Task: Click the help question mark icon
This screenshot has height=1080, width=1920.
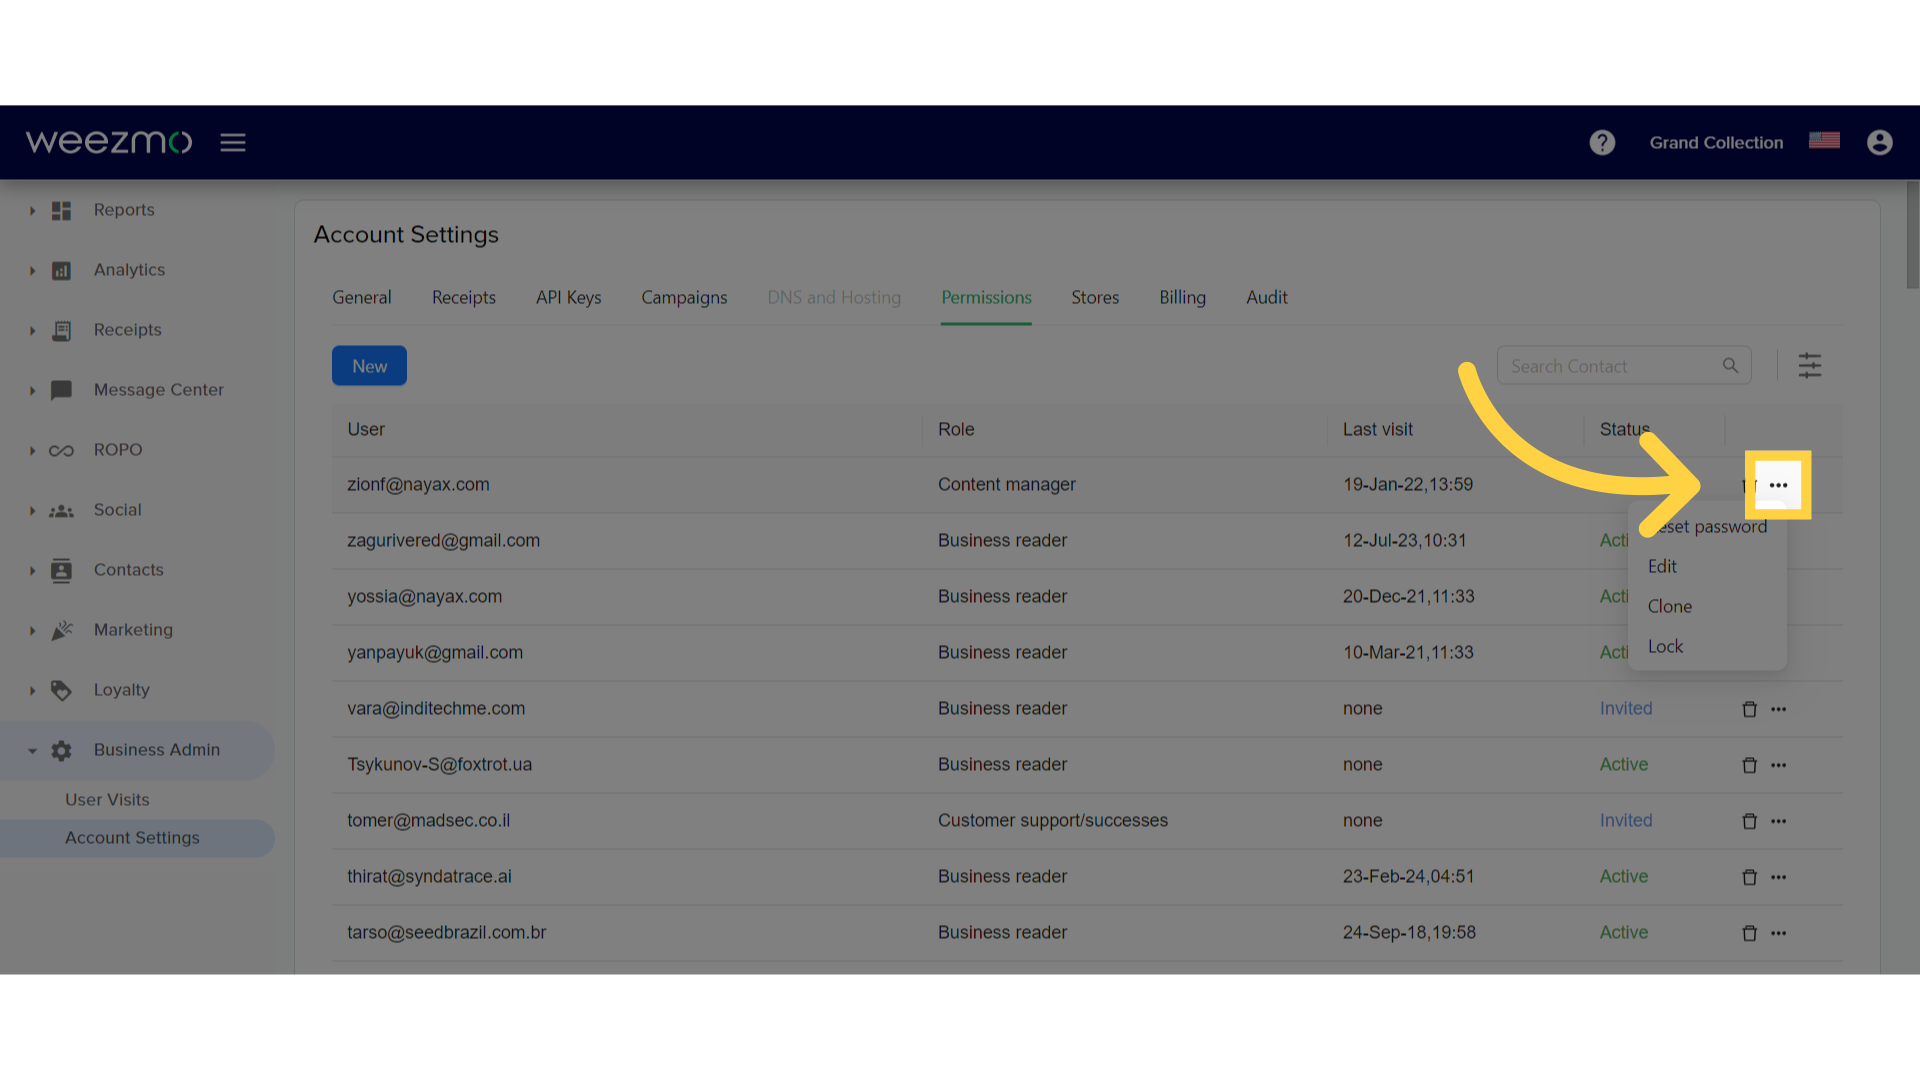Action: (x=1602, y=141)
